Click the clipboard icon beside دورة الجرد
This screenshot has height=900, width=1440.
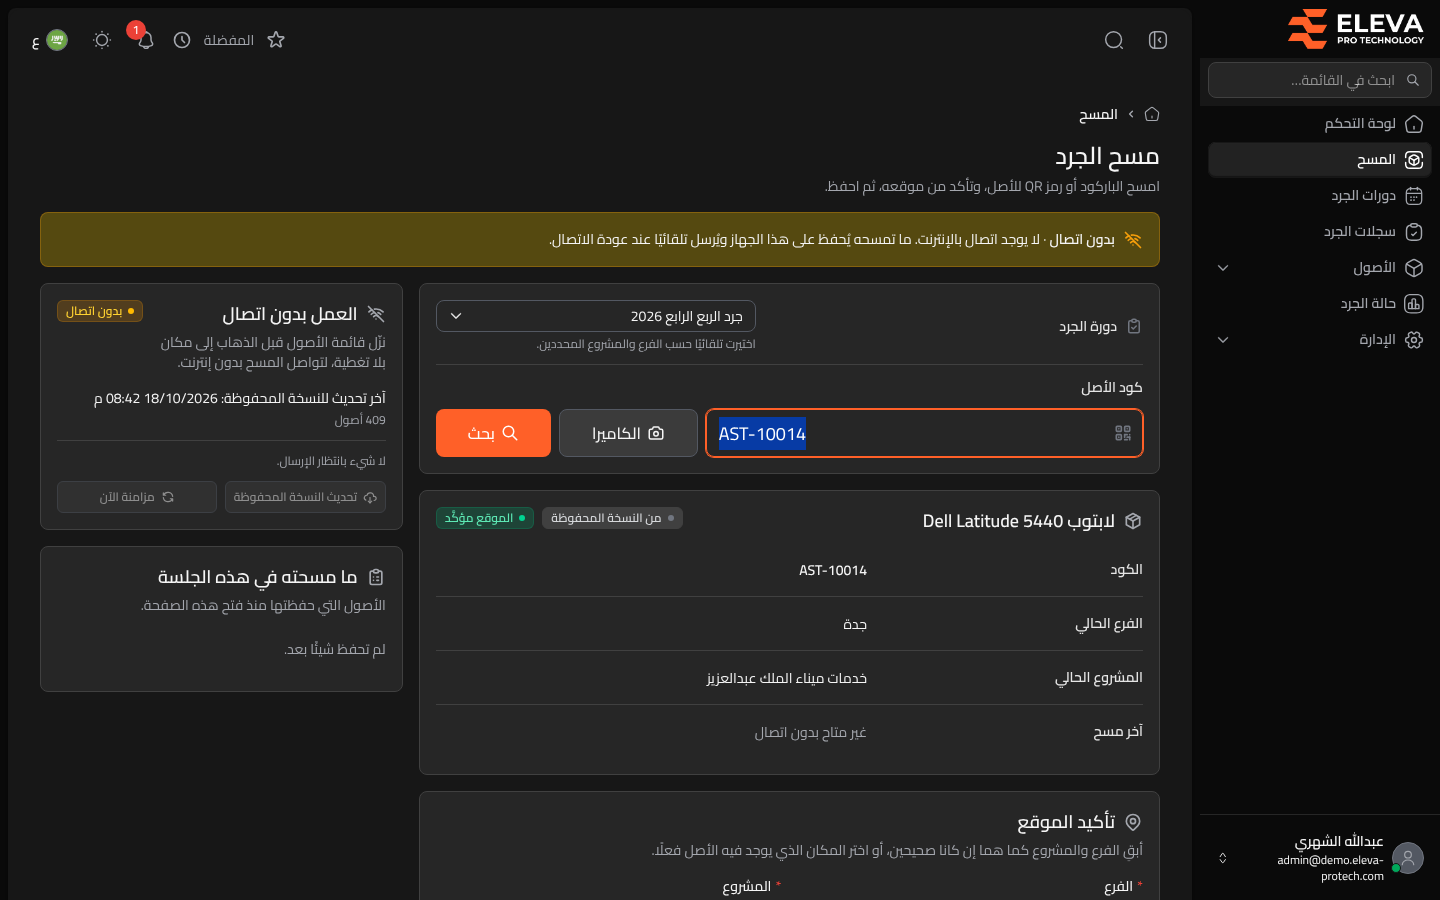point(1134,326)
